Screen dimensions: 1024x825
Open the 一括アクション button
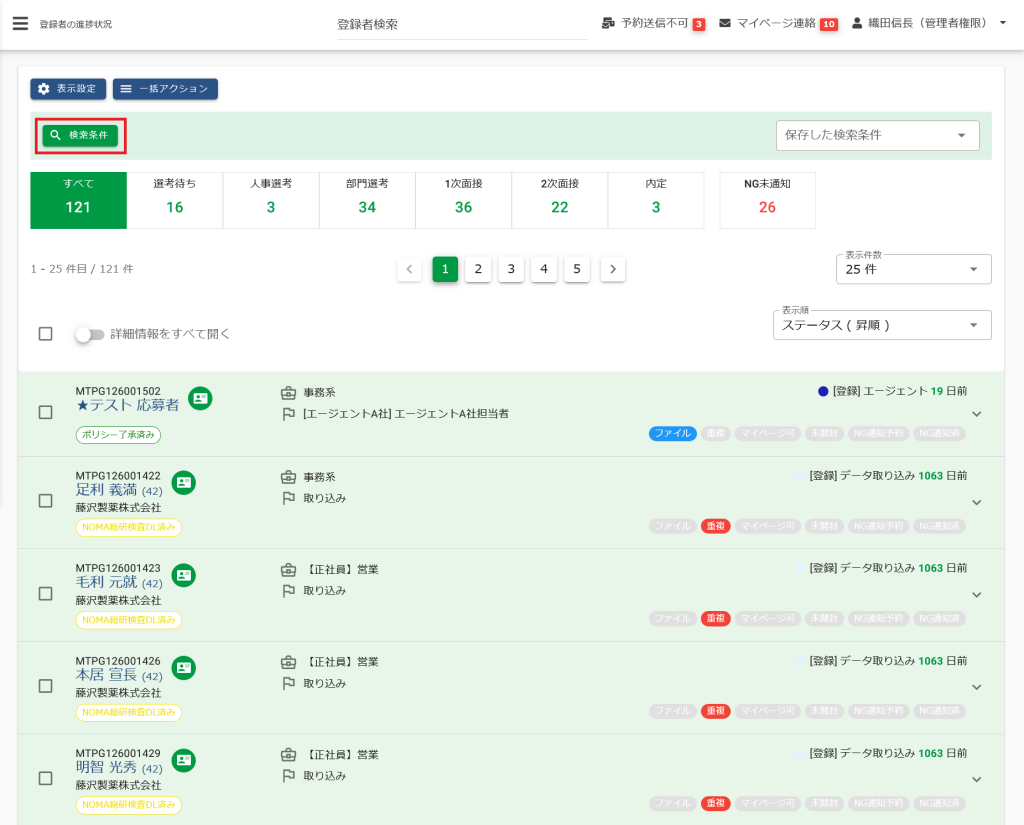(x=165, y=89)
